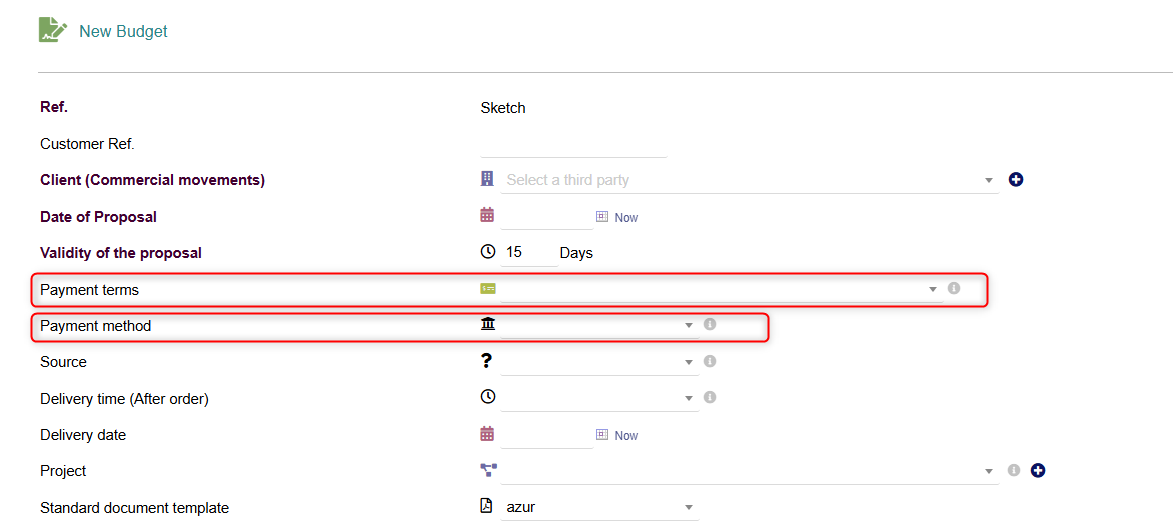Open the Source dropdown list

pos(600,362)
